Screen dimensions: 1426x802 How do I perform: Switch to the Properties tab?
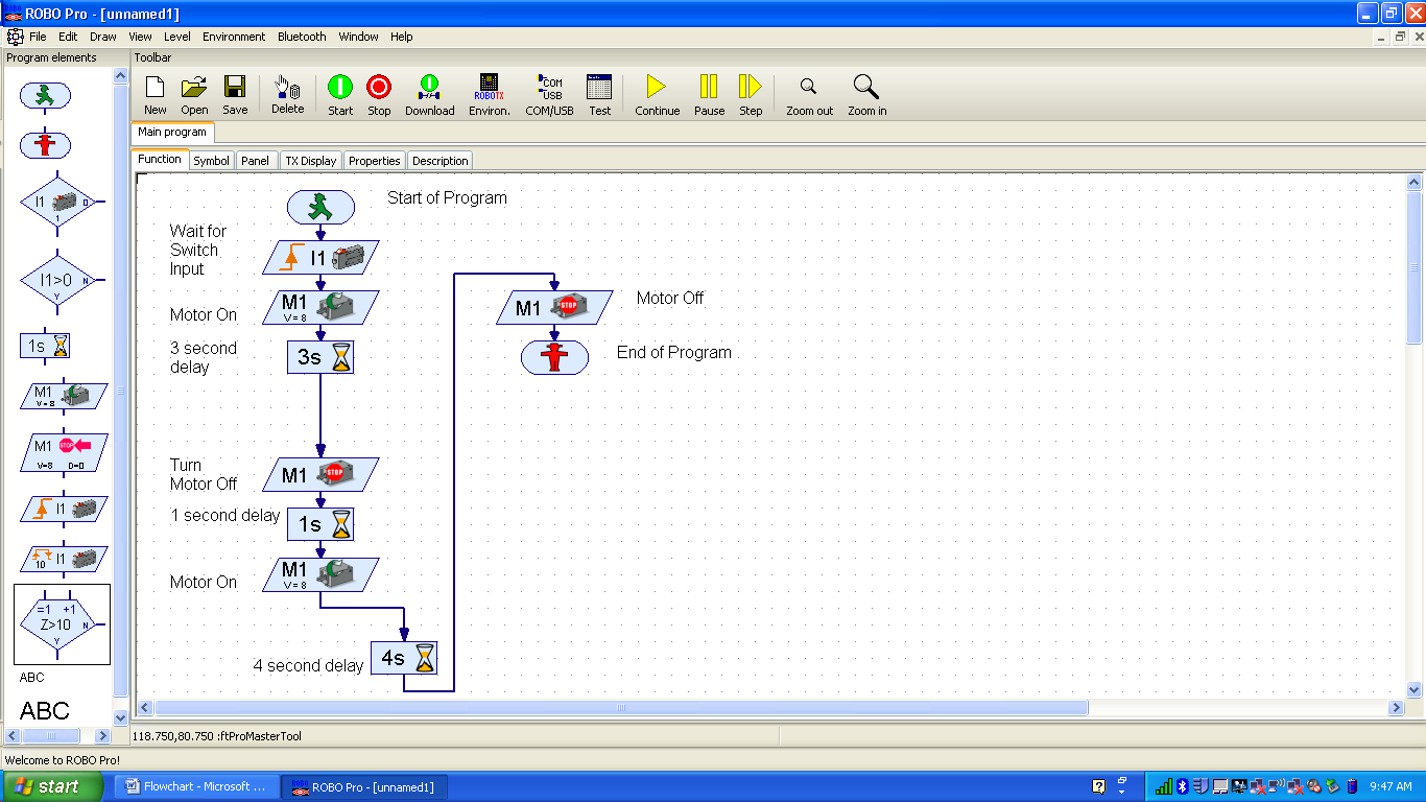point(374,160)
